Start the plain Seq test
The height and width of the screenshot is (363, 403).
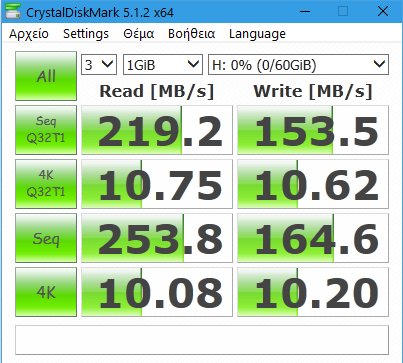(46, 238)
